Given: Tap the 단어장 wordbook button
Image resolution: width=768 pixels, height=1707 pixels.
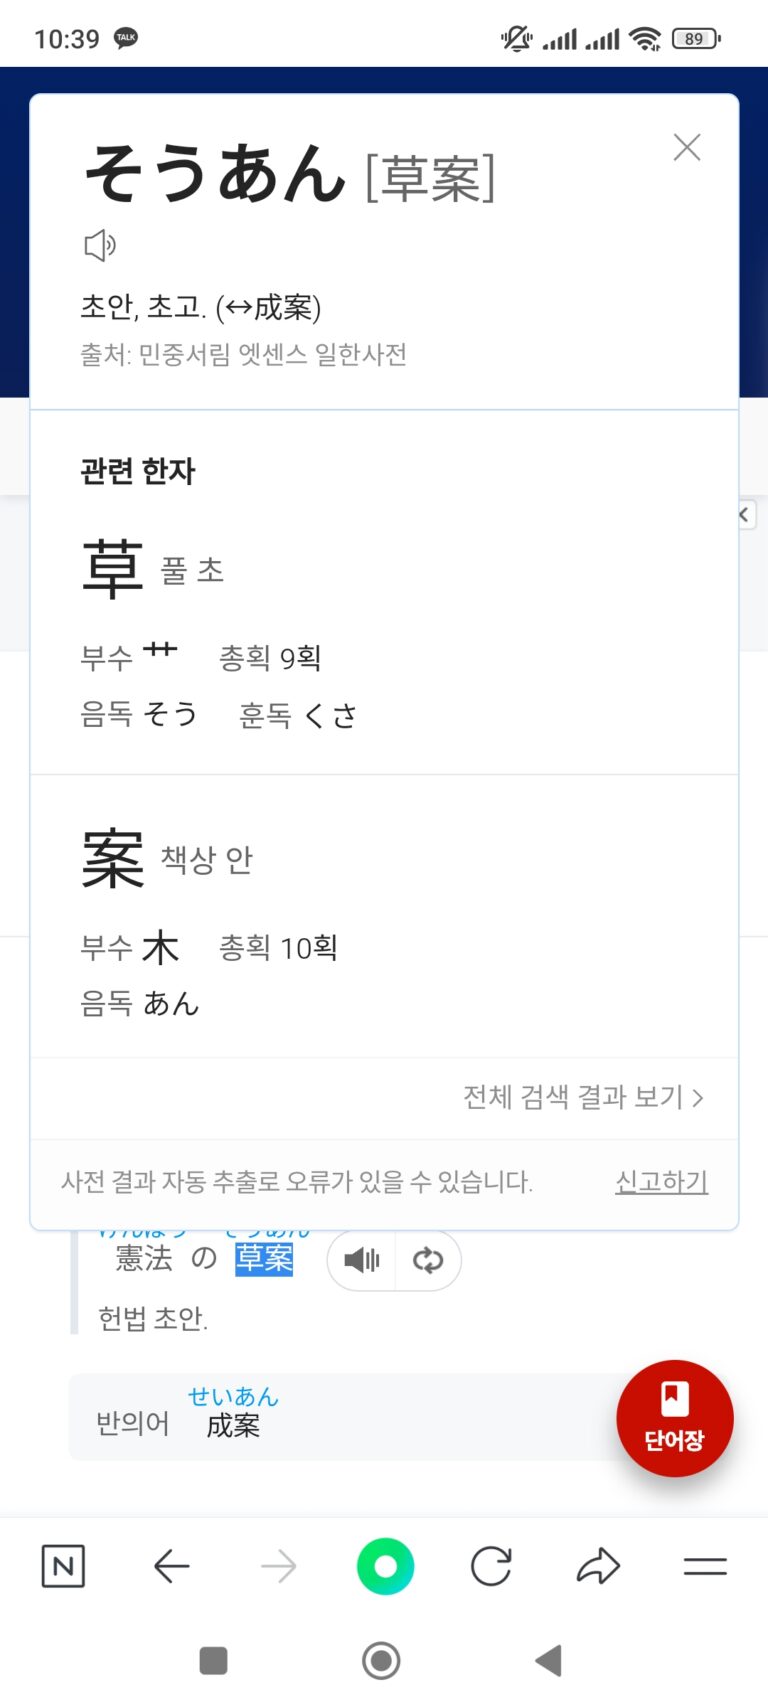Looking at the screenshot, I should [x=675, y=1418].
